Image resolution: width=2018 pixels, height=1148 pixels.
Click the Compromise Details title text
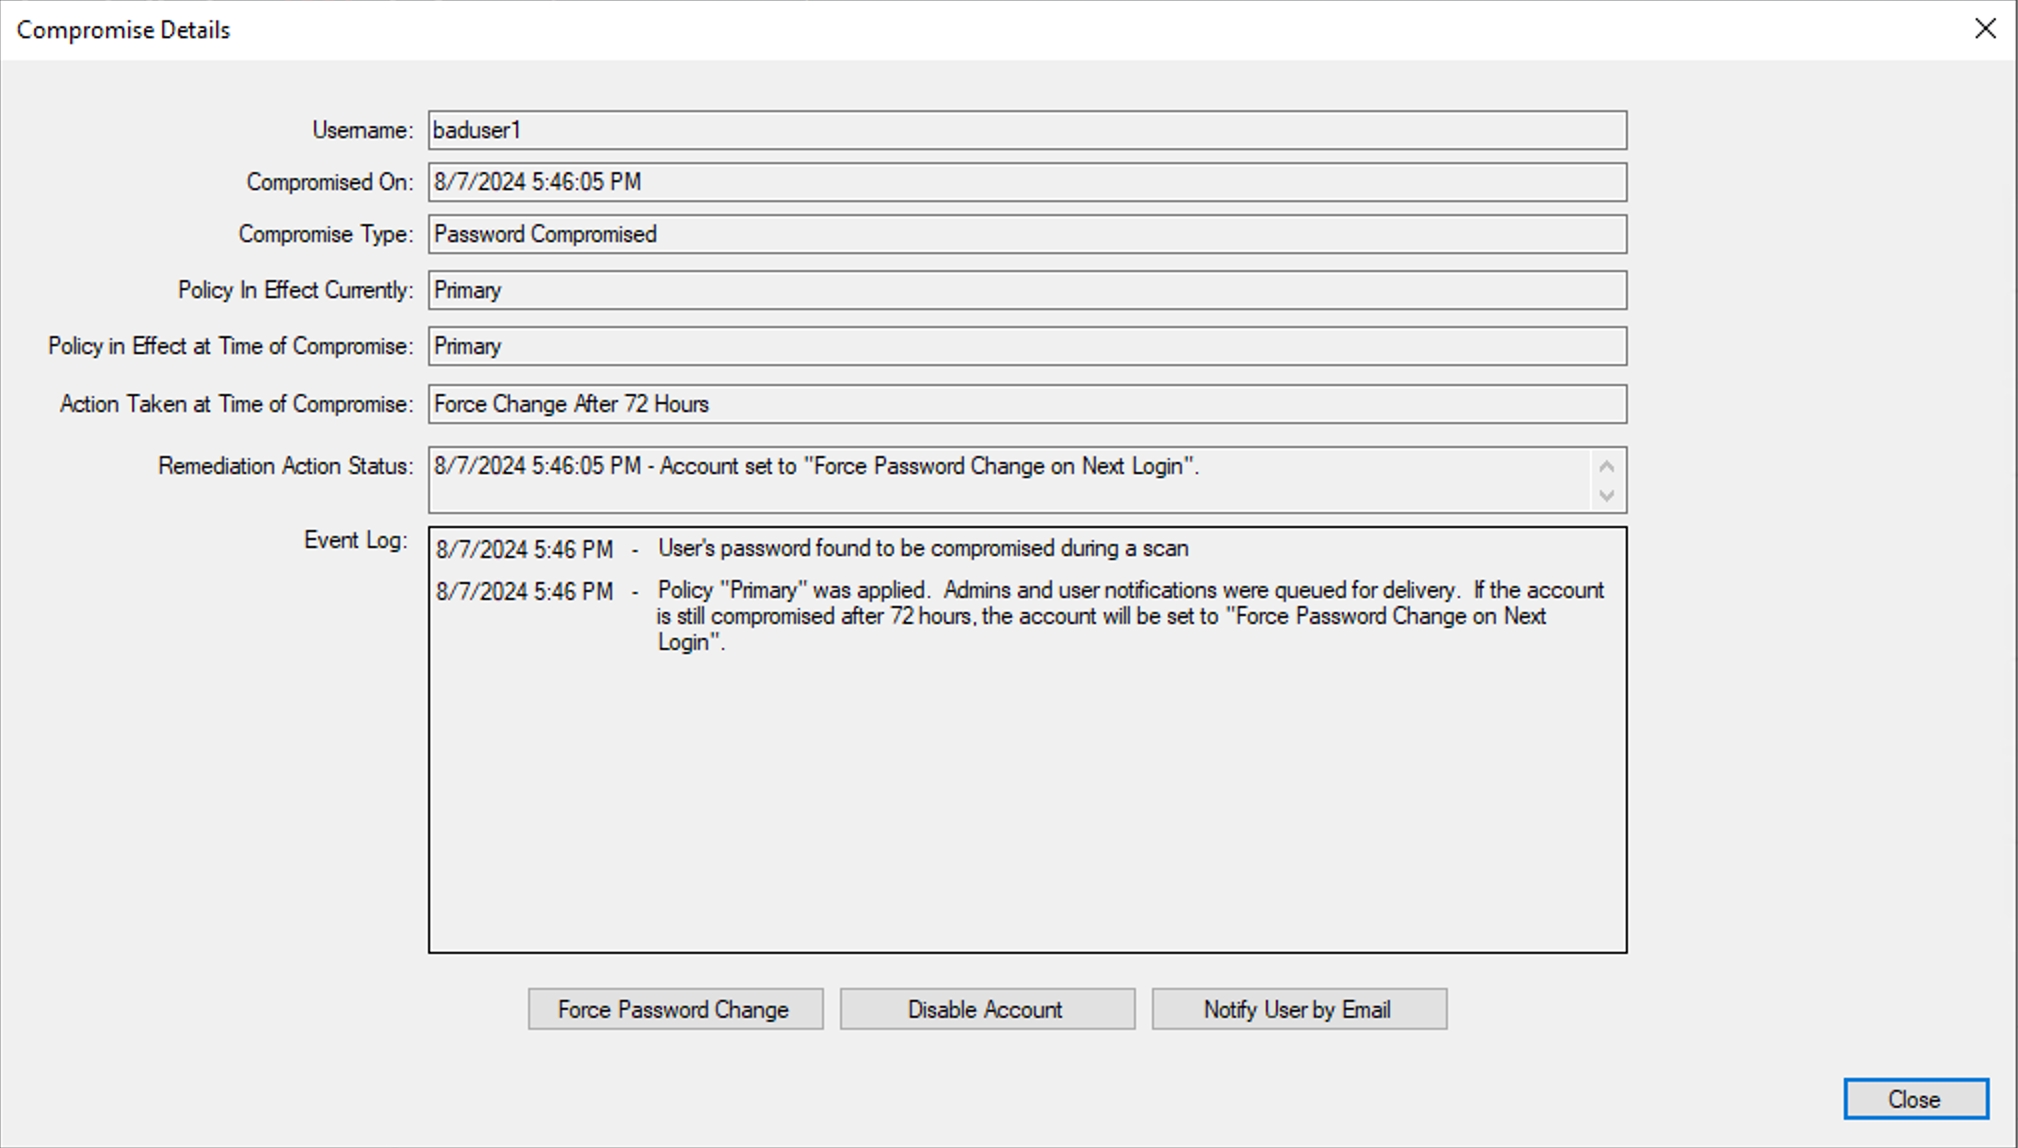[x=123, y=30]
